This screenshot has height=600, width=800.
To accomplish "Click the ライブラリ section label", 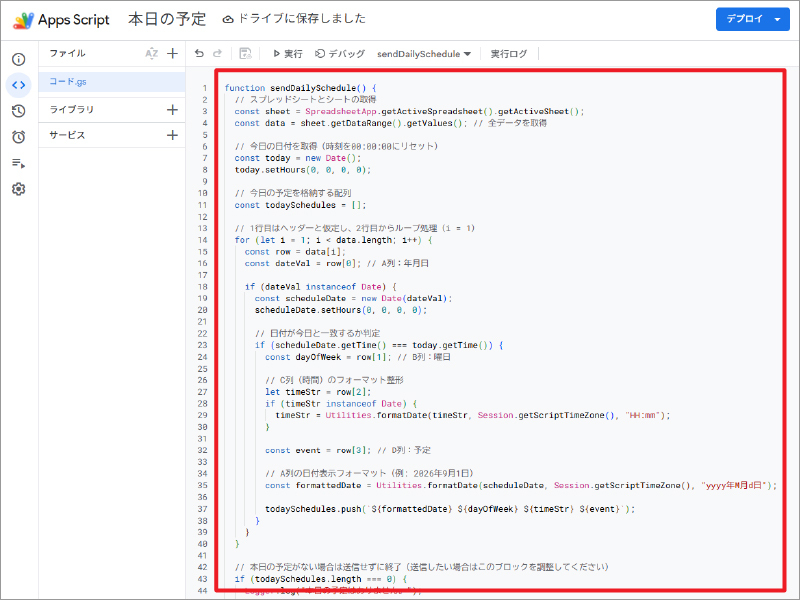I will click(x=71, y=110).
